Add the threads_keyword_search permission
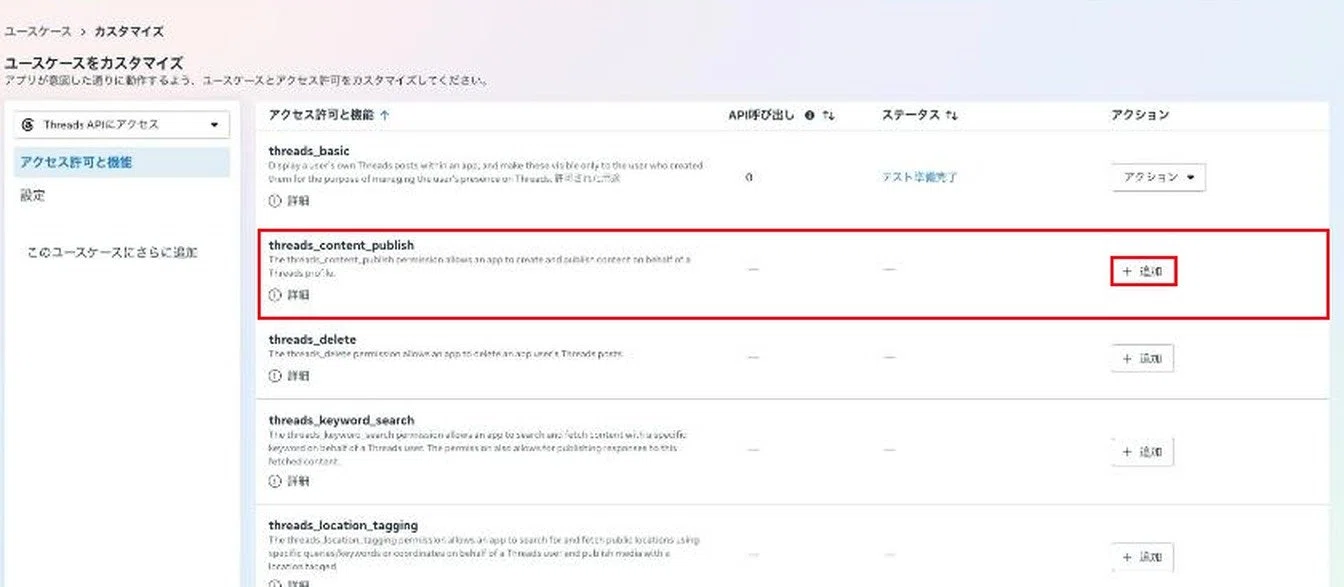Screen dimensions: 1344x587 [x=1142, y=452]
